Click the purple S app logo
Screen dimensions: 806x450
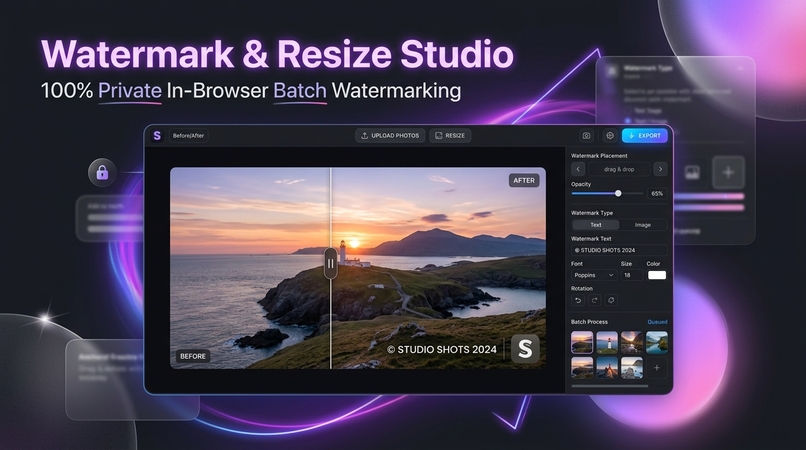click(x=157, y=136)
